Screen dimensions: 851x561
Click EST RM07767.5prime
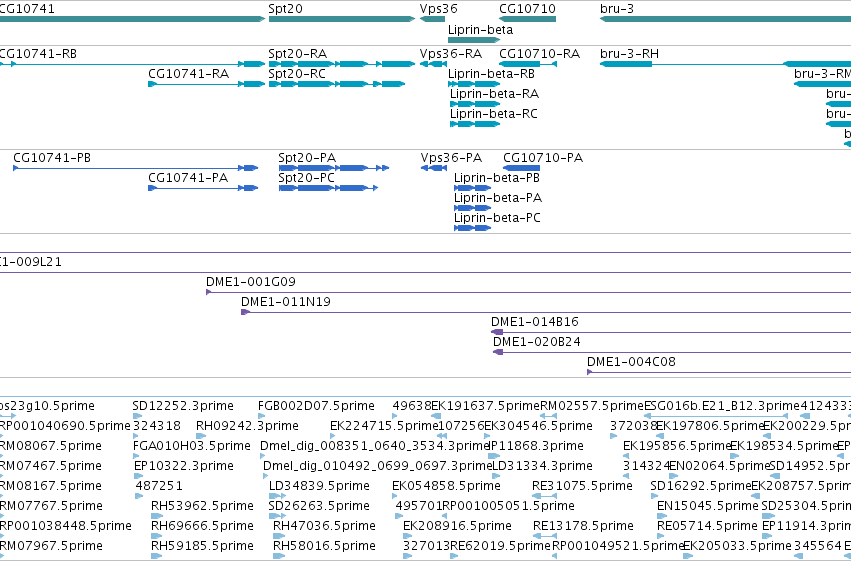pos(52,506)
